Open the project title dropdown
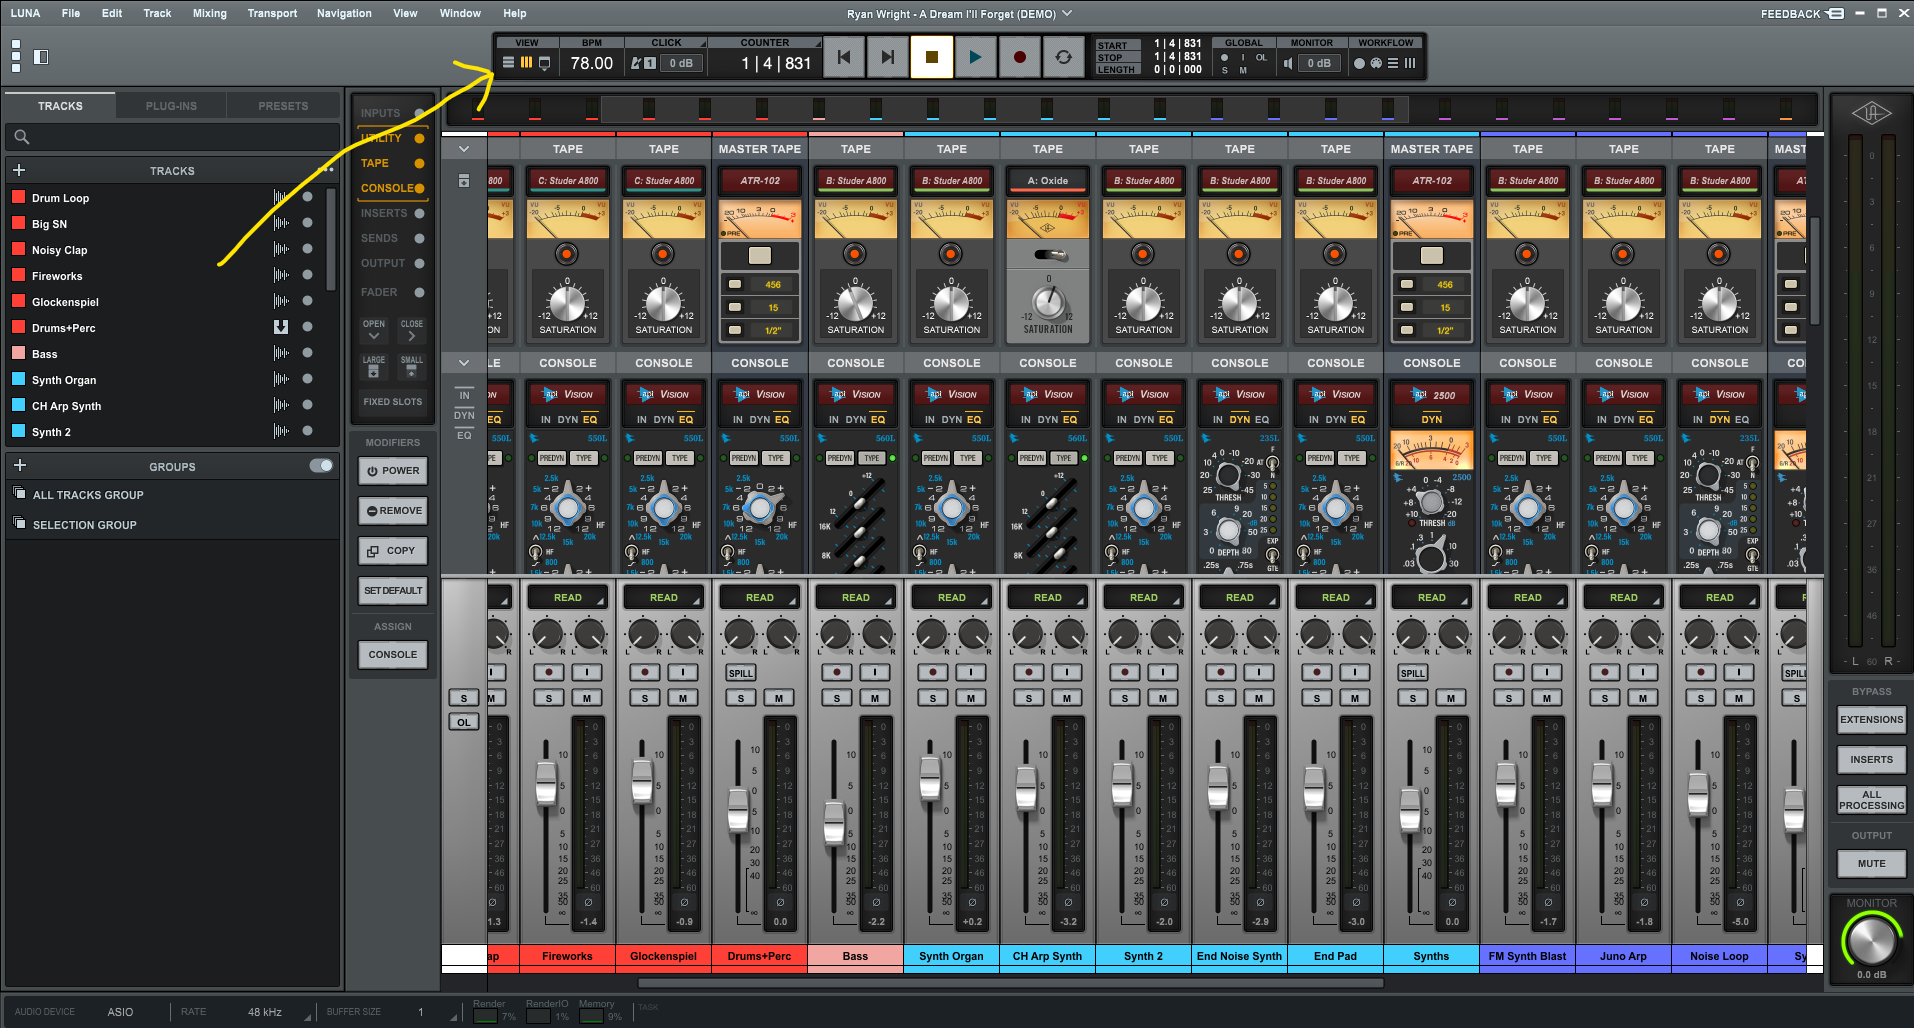Viewport: 1914px width, 1028px height. (1067, 14)
